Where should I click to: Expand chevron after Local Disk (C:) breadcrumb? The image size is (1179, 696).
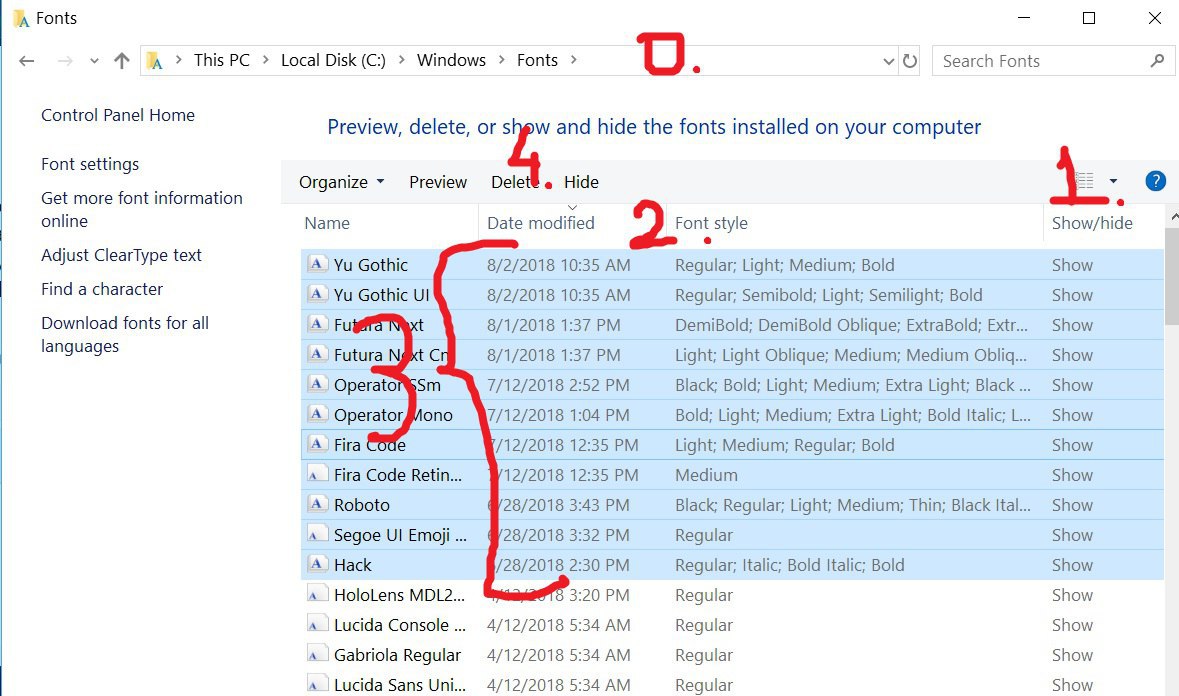pos(402,60)
